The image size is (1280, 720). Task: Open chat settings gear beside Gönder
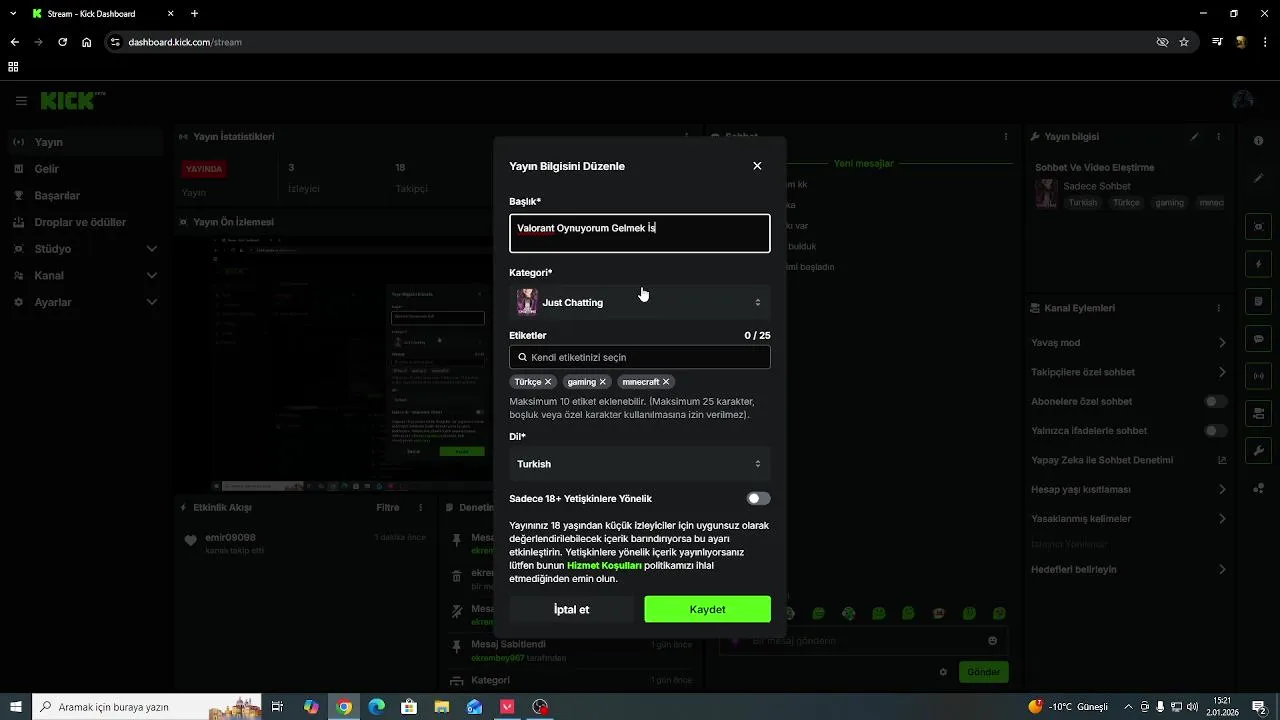pyautogui.click(x=943, y=672)
